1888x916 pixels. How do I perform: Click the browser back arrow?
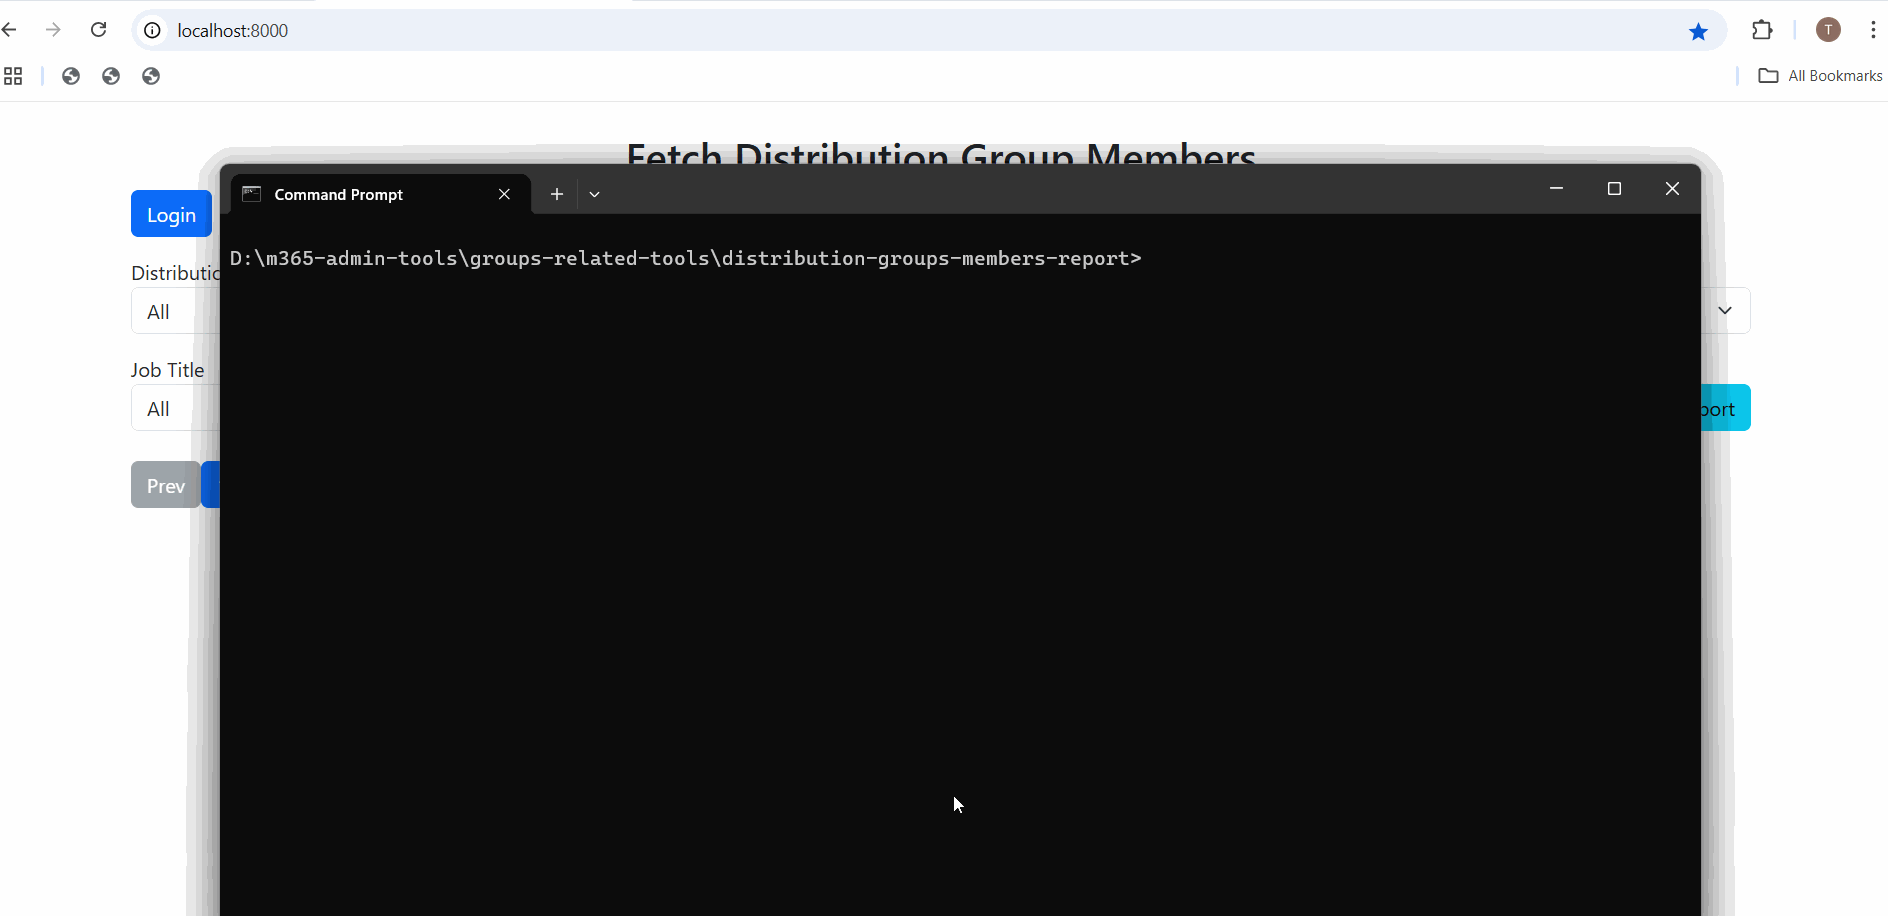pyautogui.click(x=10, y=30)
